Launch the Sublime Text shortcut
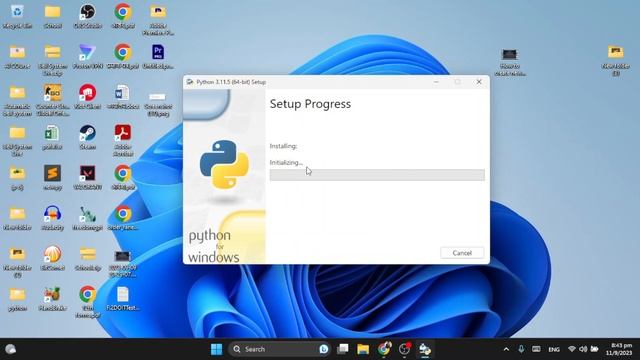Image resolution: width=640 pixels, height=360 pixels. coord(53,178)
